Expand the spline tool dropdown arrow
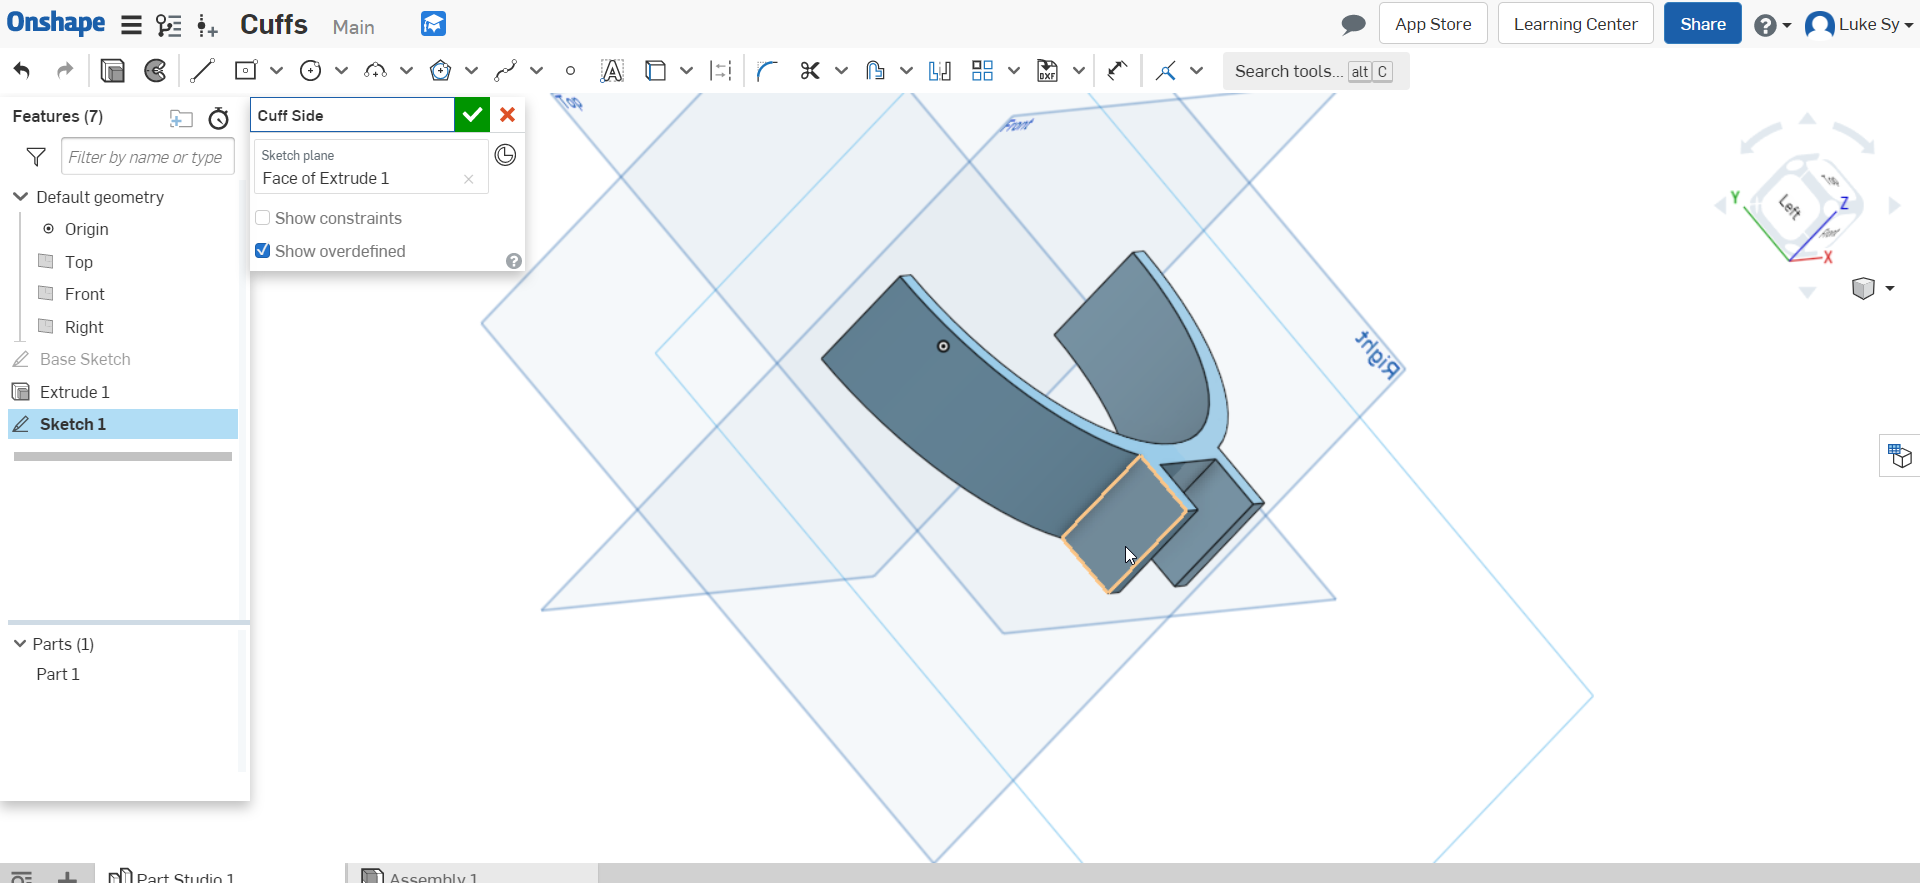This screenshot has width=1920, height=883. click(537, 70)
